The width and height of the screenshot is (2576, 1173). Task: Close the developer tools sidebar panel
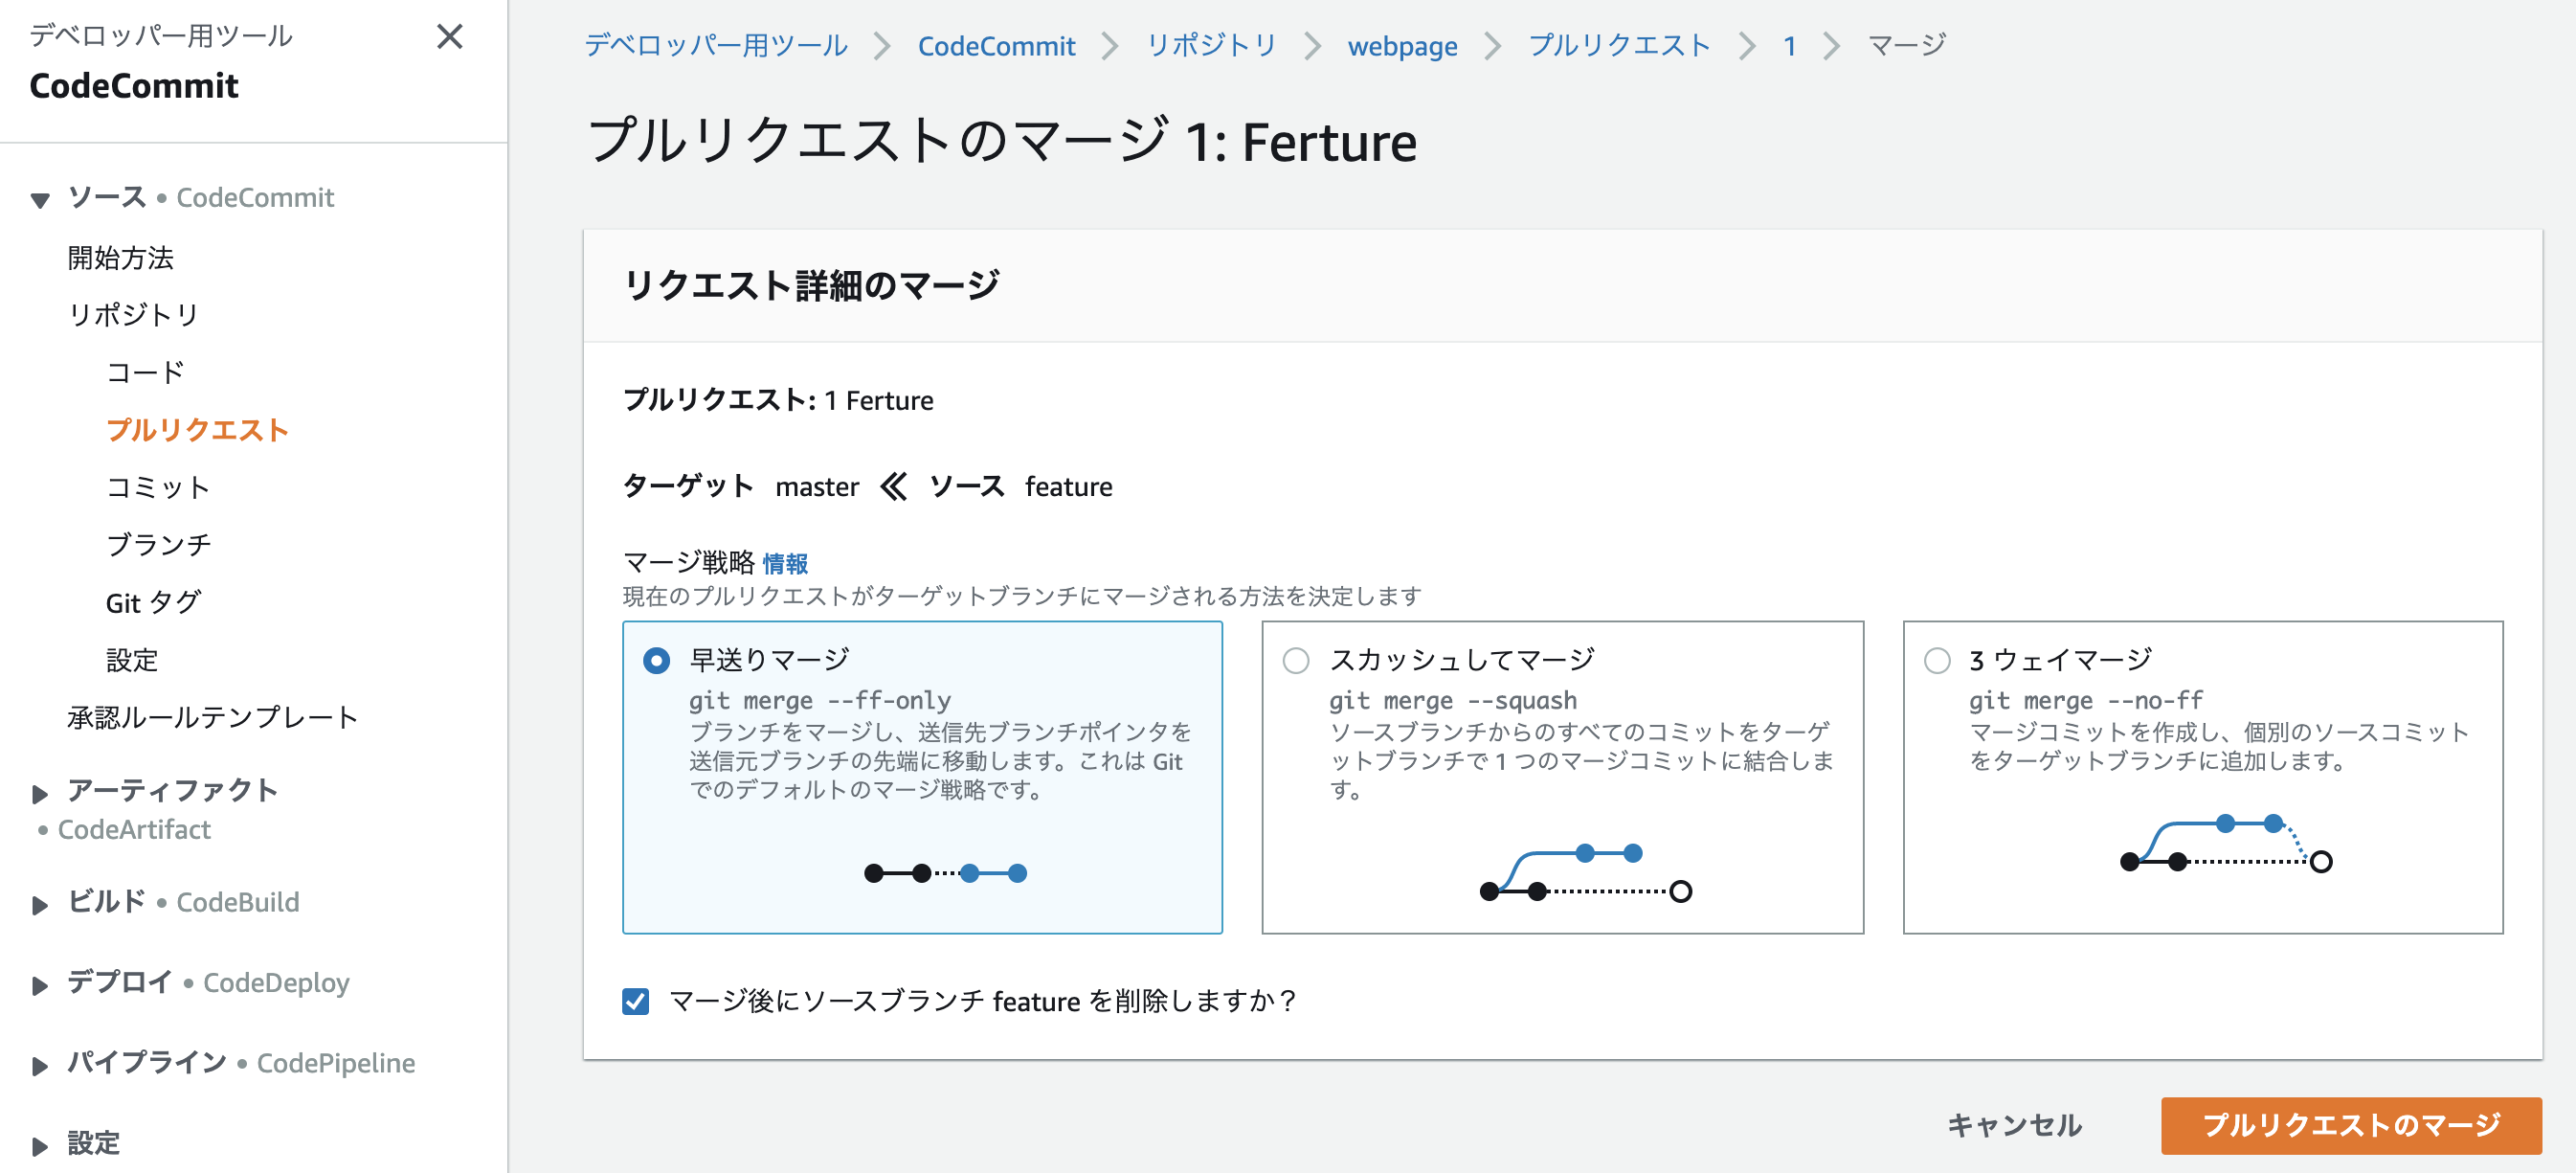coord(450,37)
